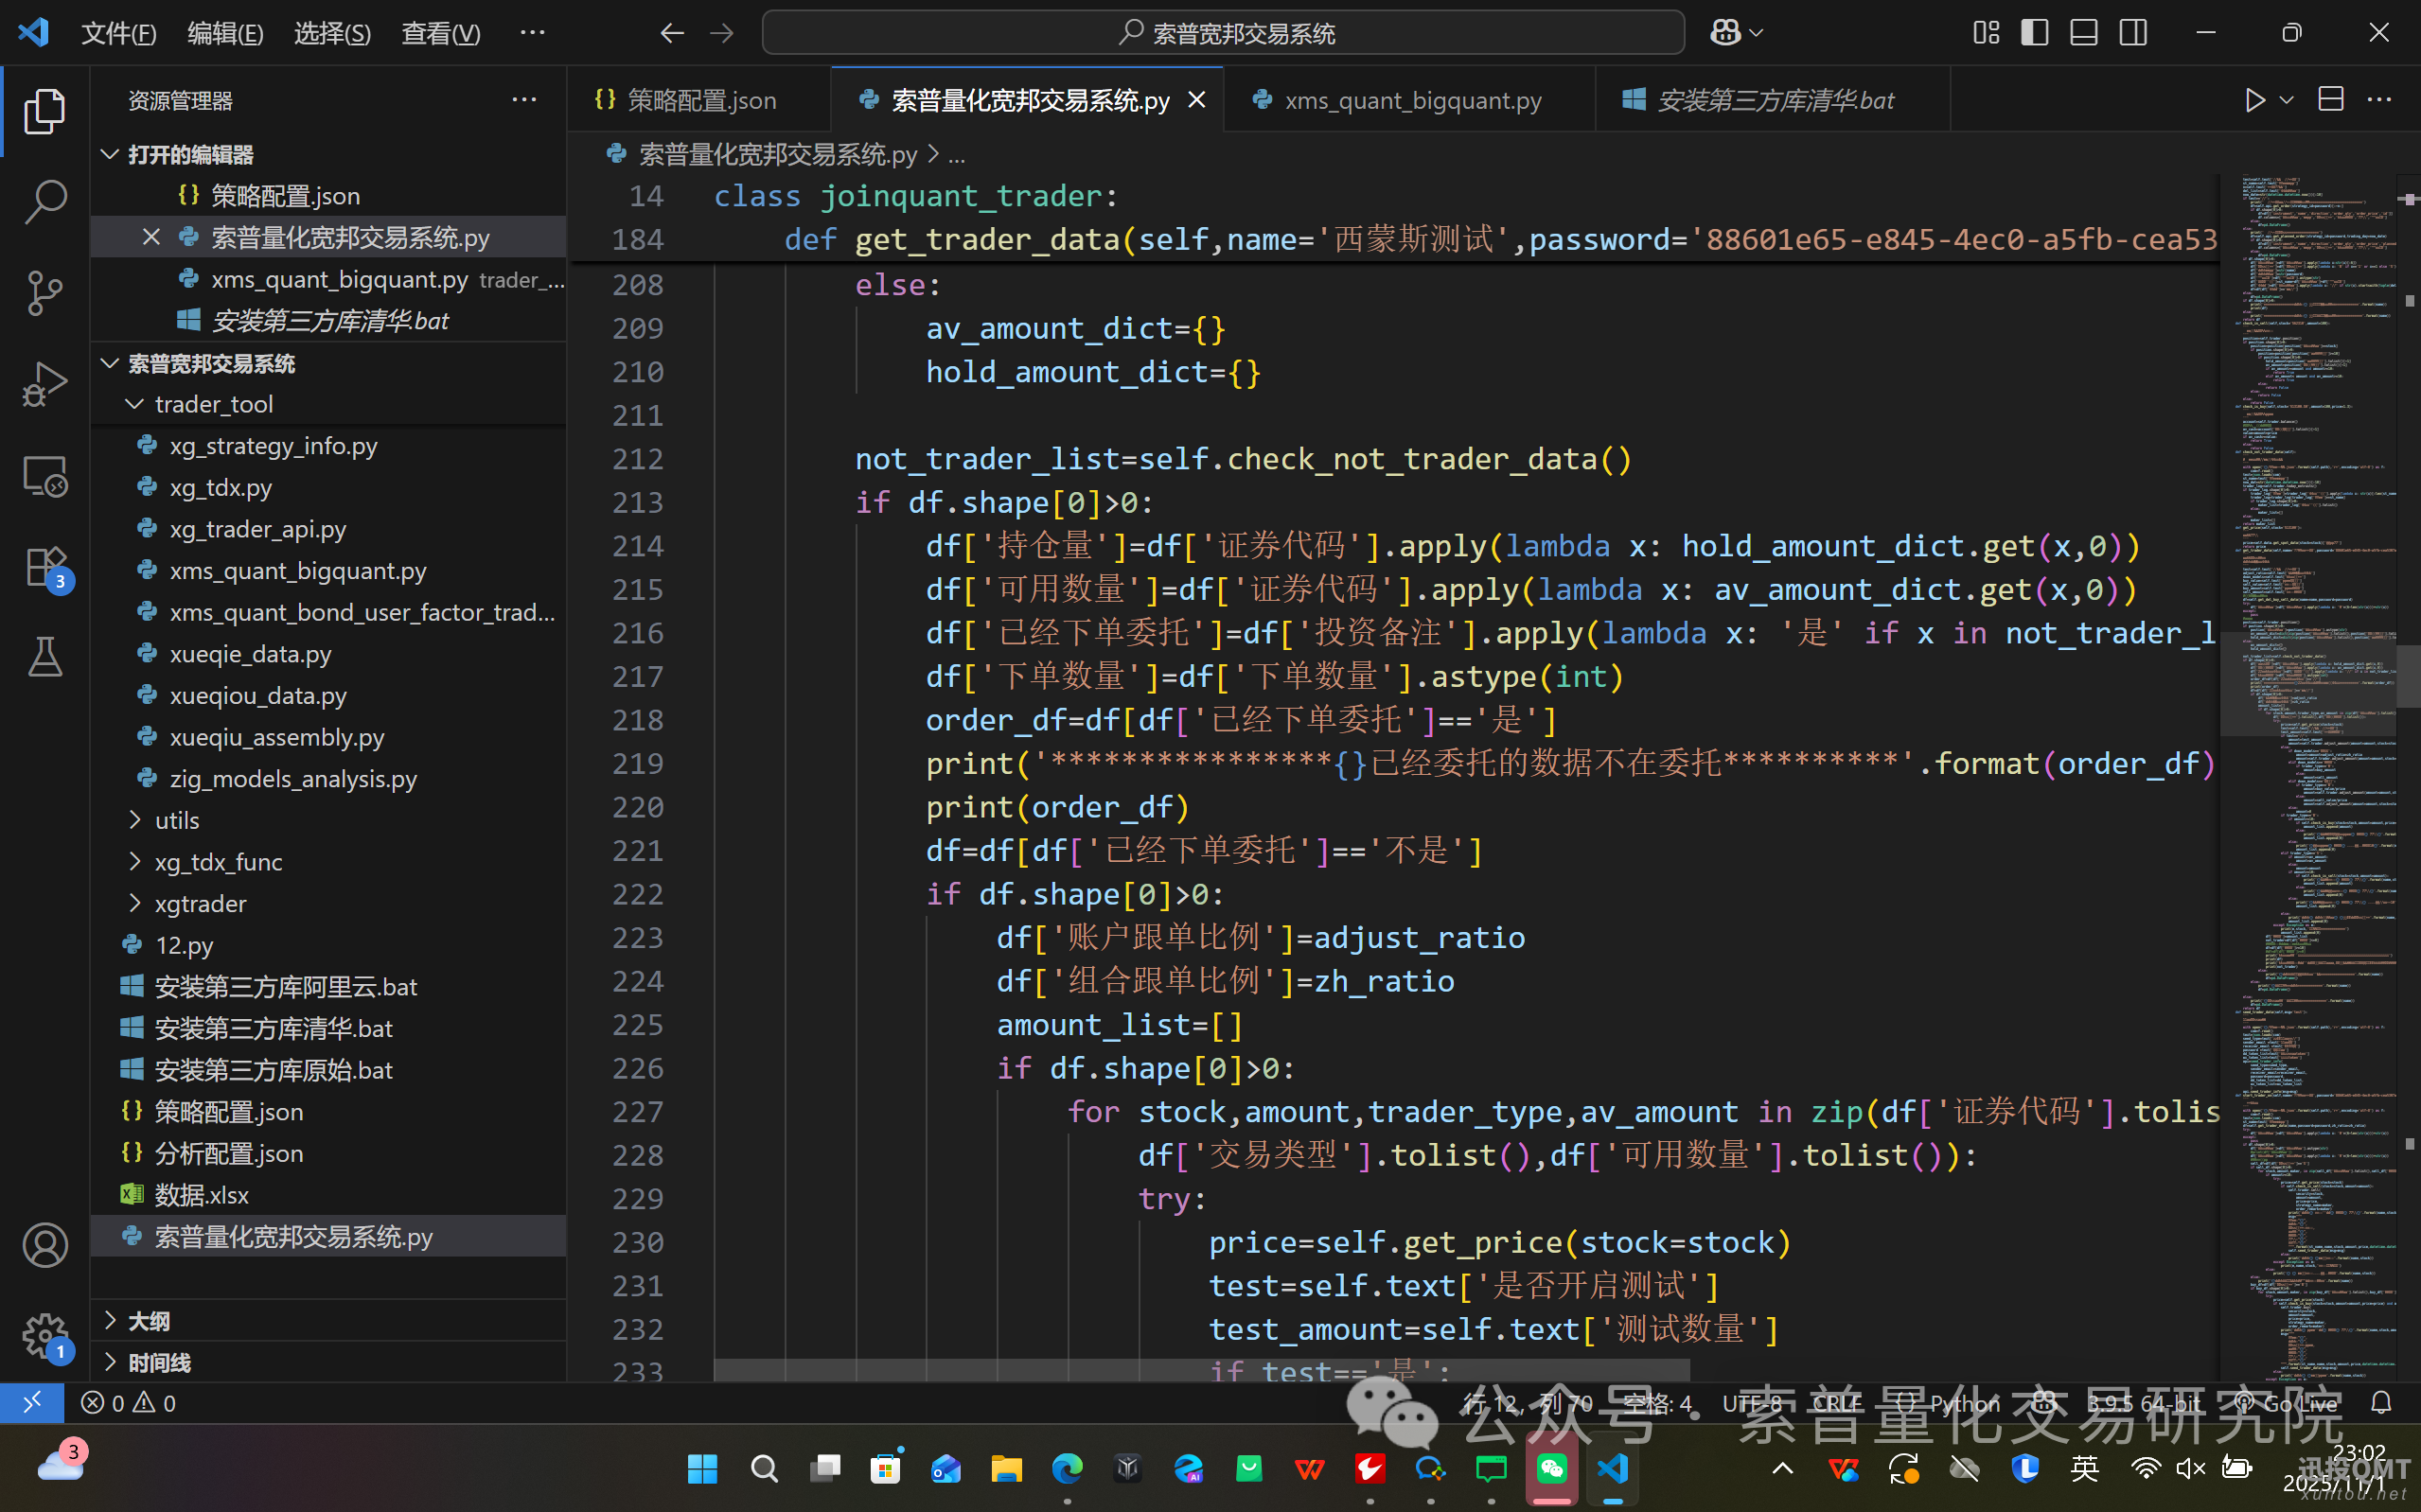Toggle the bottom panel layout button
This screenshot has height=1512, width=2421.
coord(2084,33)
